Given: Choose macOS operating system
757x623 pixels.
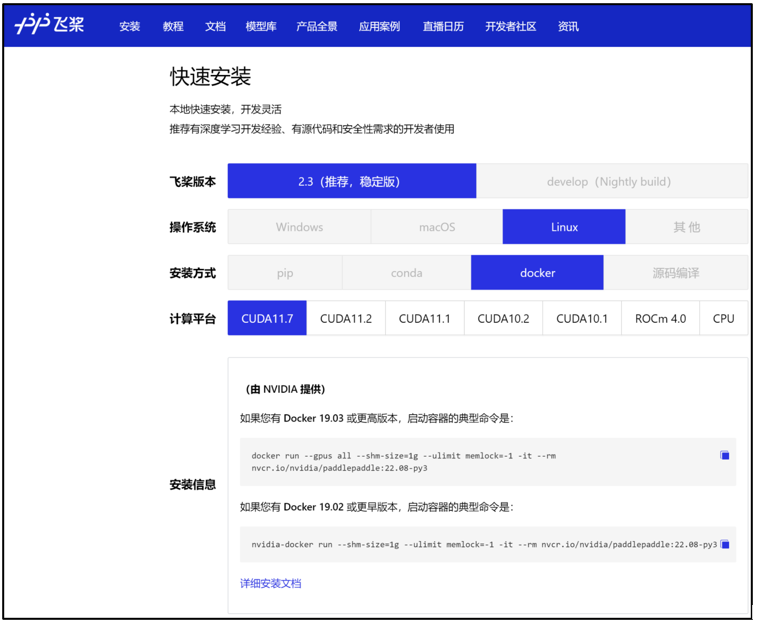Looking at the screenshot, I should 437,227.
